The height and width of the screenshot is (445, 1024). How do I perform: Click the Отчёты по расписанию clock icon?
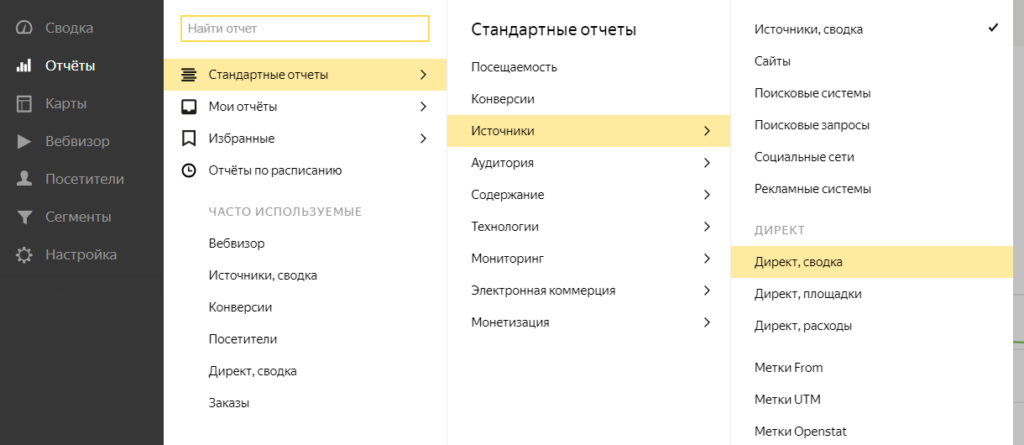[188, 170]
